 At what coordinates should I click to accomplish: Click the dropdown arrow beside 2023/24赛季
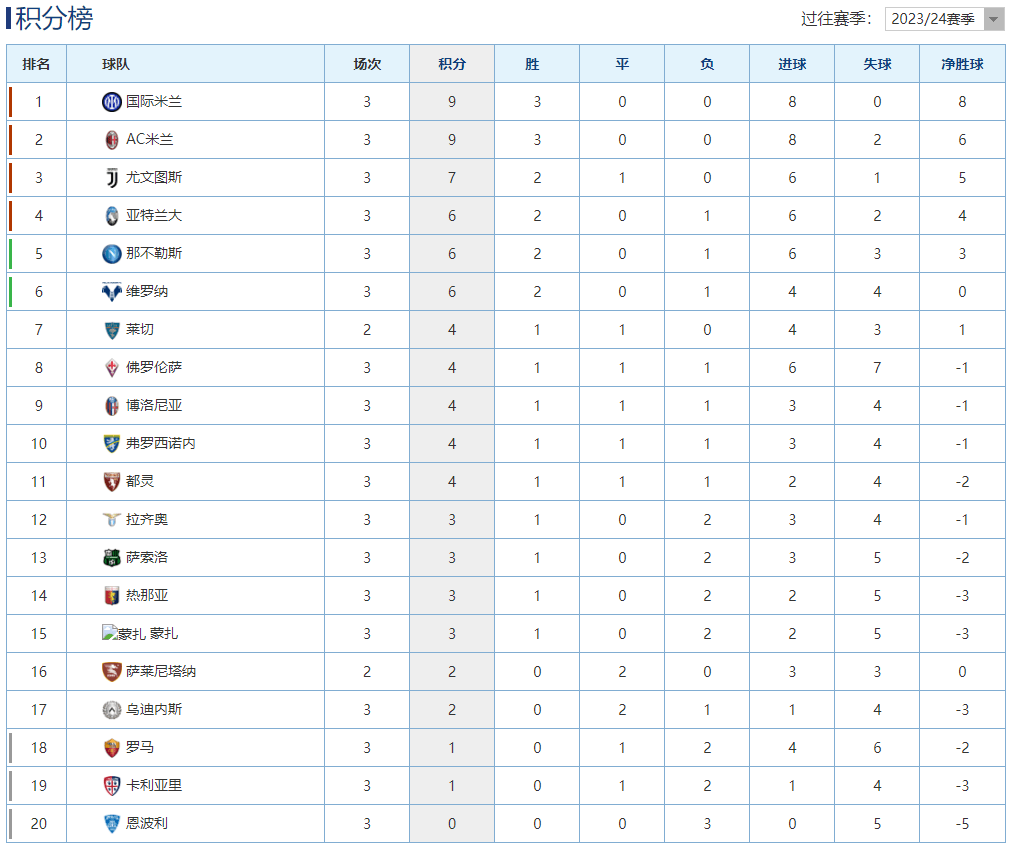pos(994,19)
